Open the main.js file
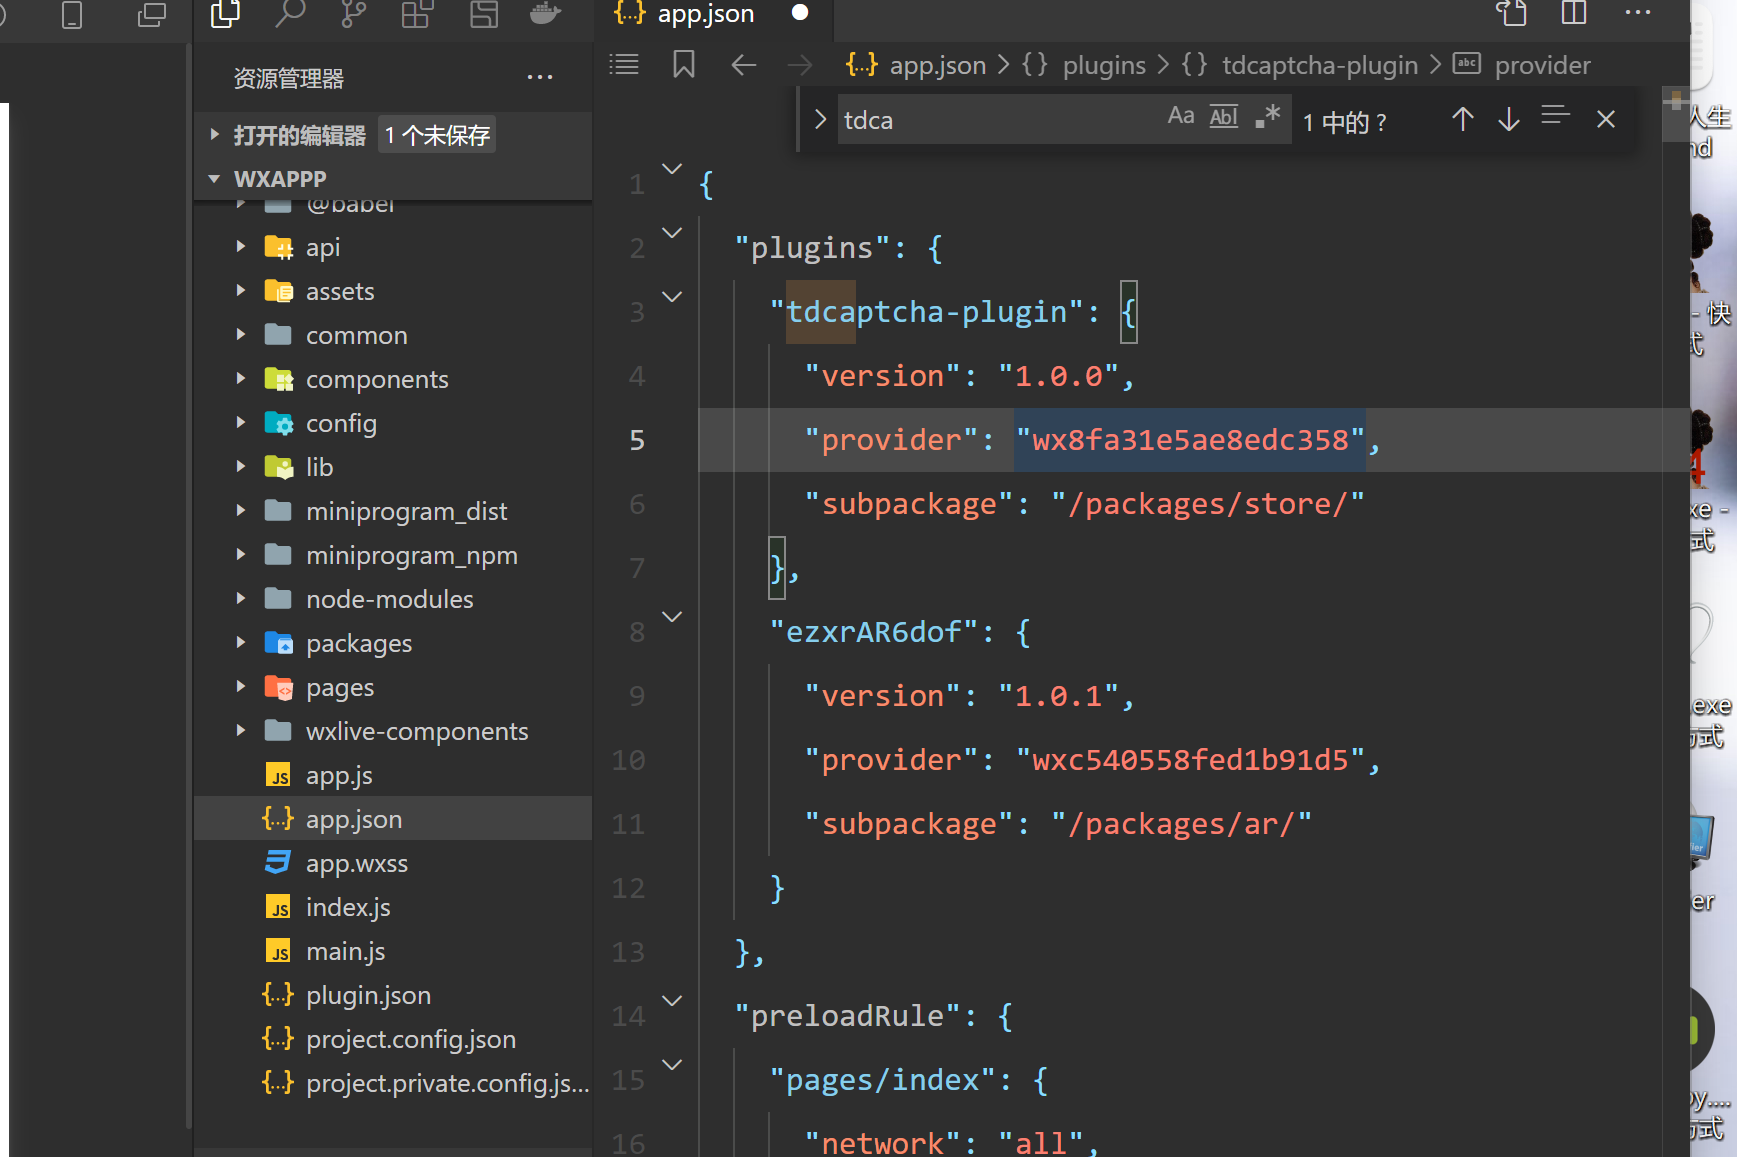Screen dimensions: 1737x1157 [x=393, y=951]
